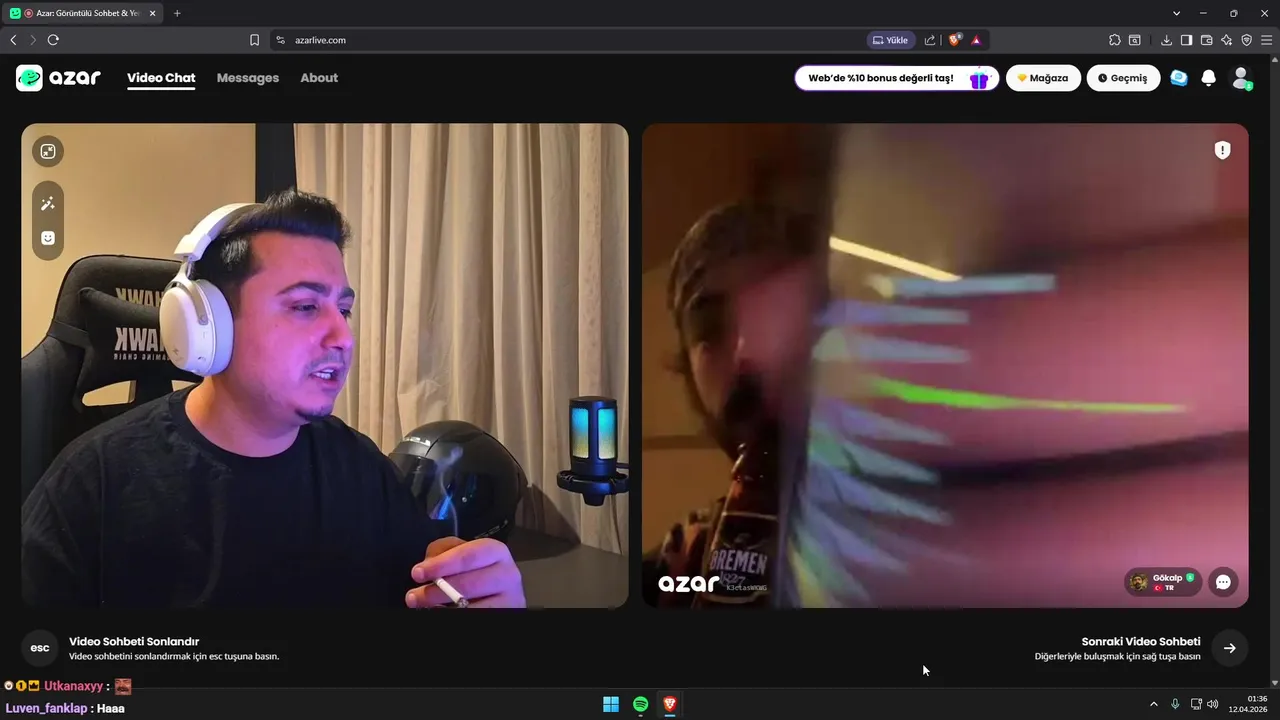Bookmark this page icon

[x=254, y=40]
